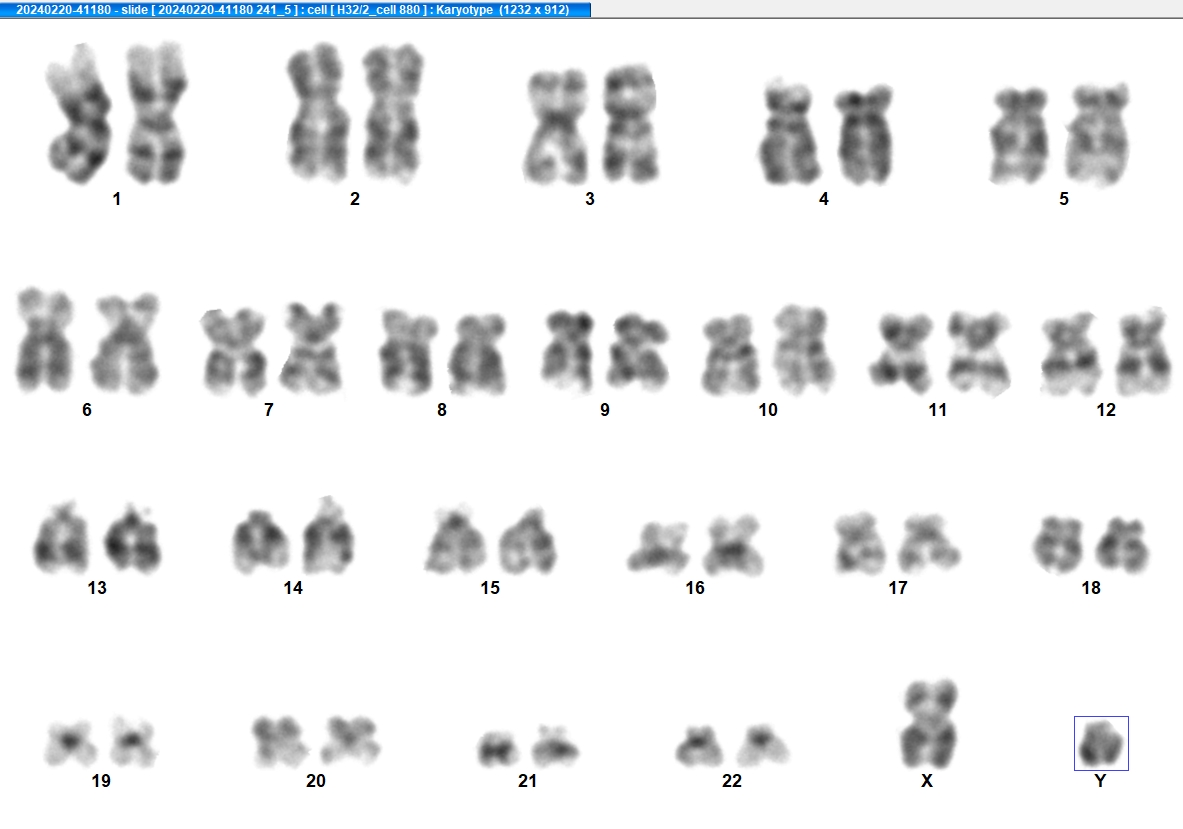The height and width of the screenshot is (829, 1183).
Task: Select the right chromosome 1 homolog
Action: pos(156,113)
